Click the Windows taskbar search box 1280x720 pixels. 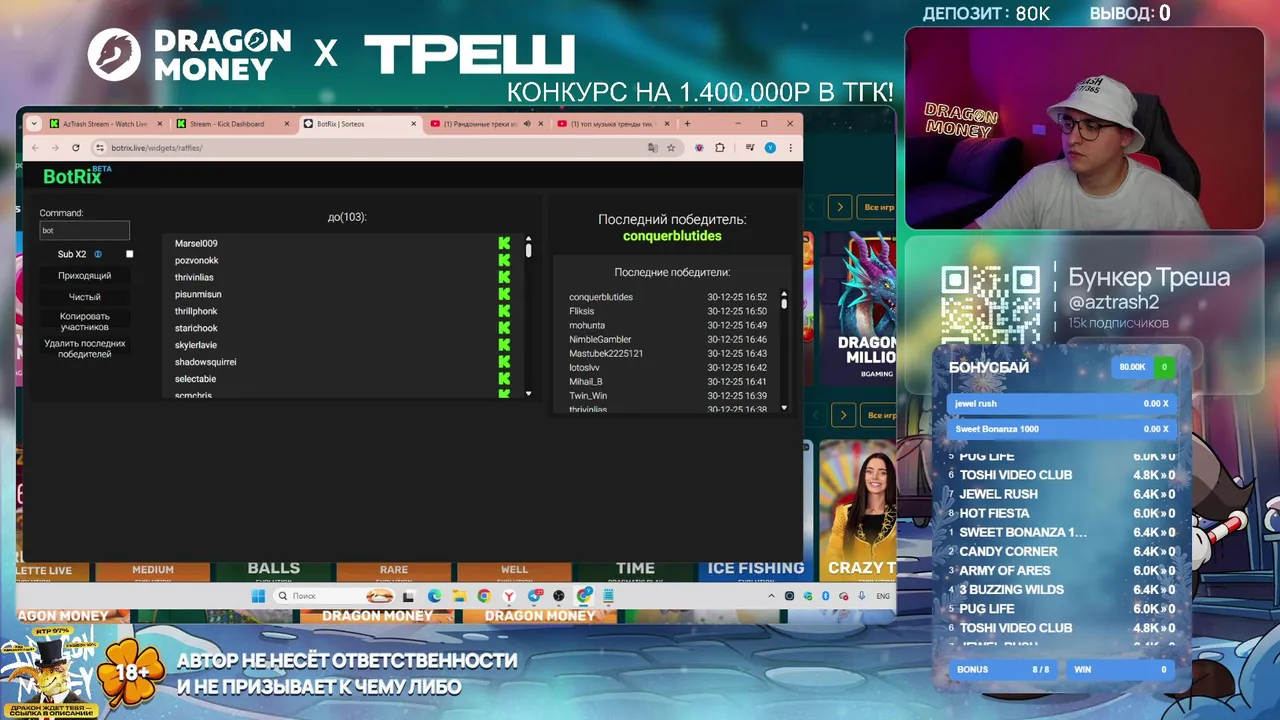[x=335, y=596]
